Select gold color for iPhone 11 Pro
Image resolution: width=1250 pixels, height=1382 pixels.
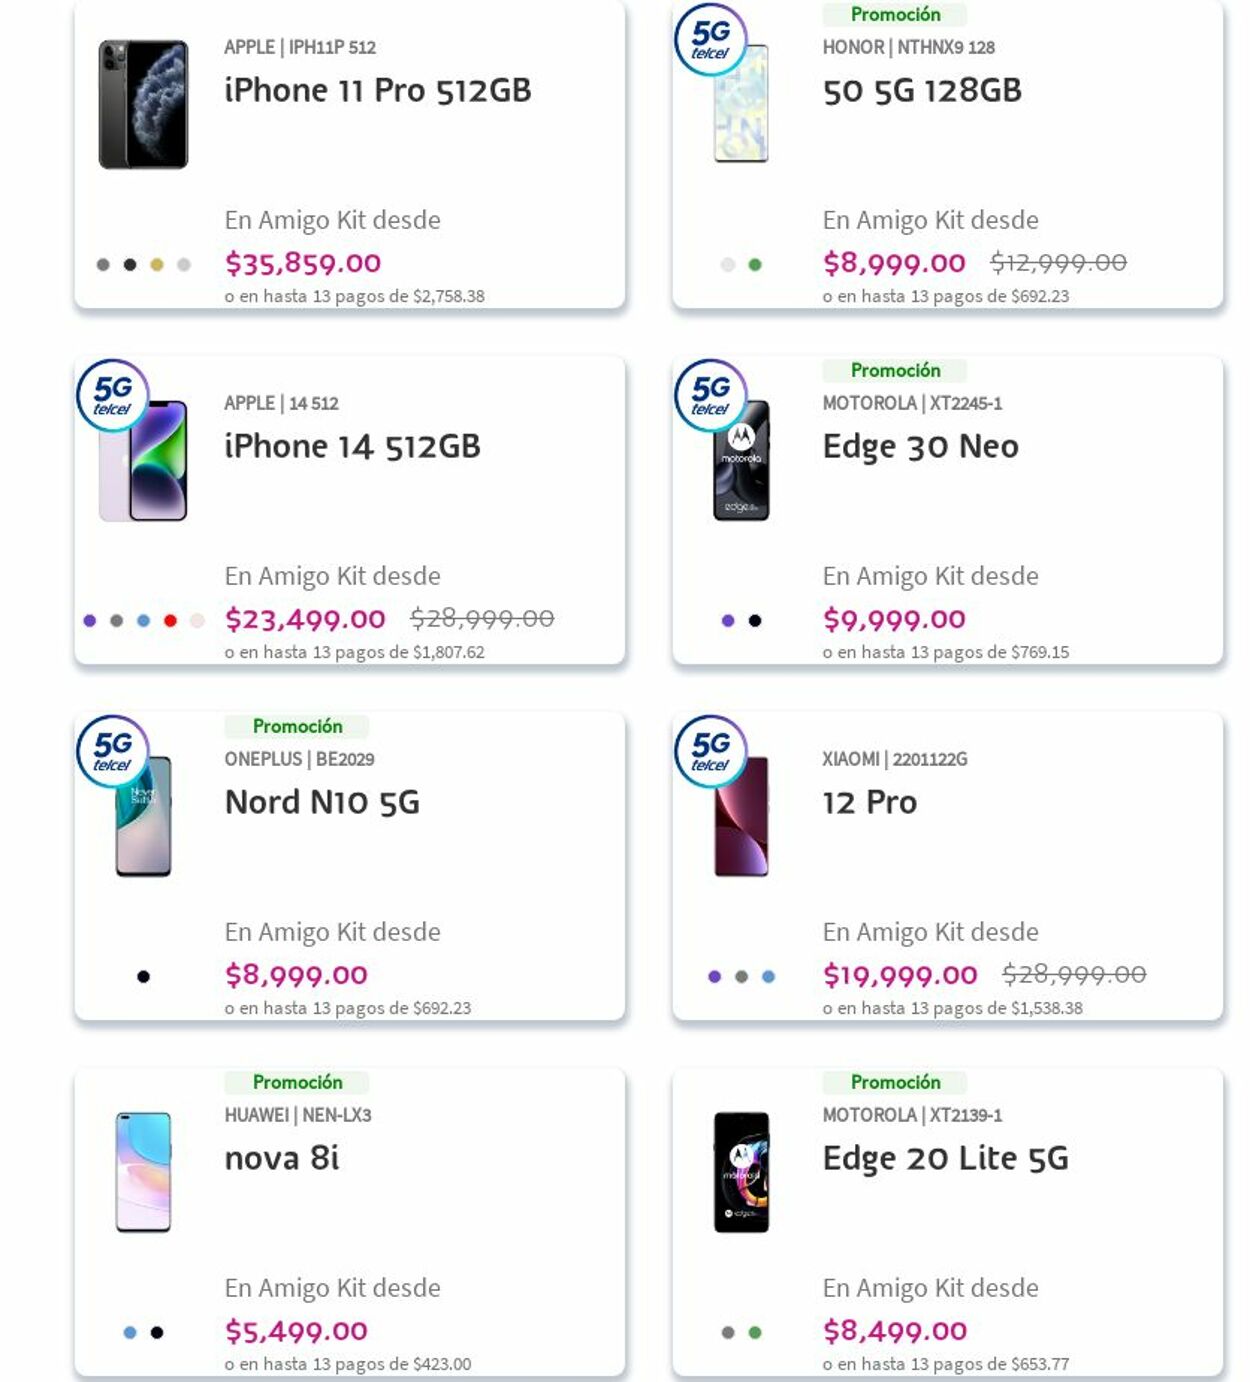pyautogui.click(x=157, y=265)
